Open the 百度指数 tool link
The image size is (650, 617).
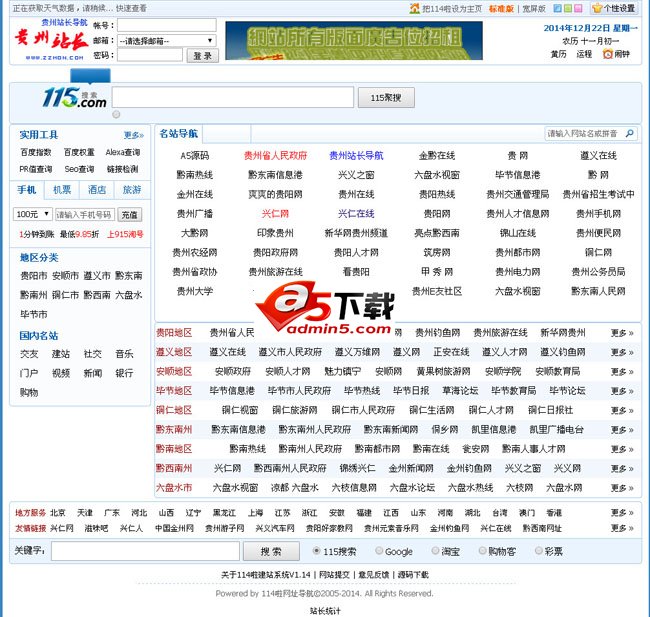pos(36,152)
